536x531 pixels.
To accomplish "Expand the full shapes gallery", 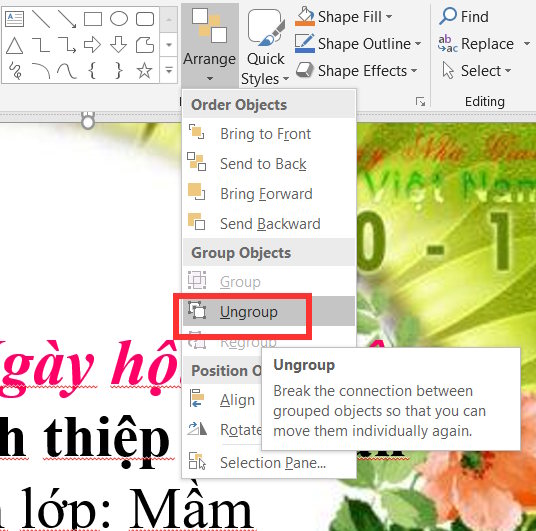I will [169, 70].
